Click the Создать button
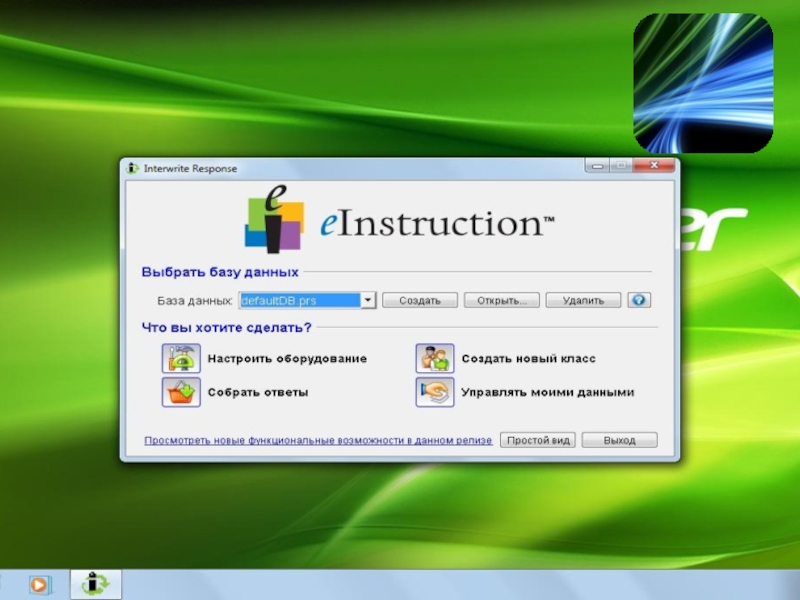The image size is (800, 600). 420,300
